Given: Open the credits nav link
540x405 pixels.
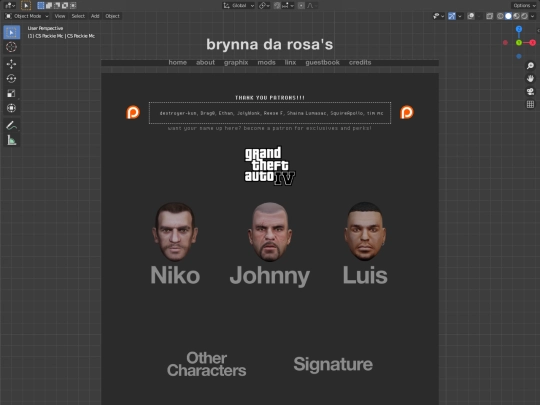Looking at the screenshot, I should (x=360, y=62).
